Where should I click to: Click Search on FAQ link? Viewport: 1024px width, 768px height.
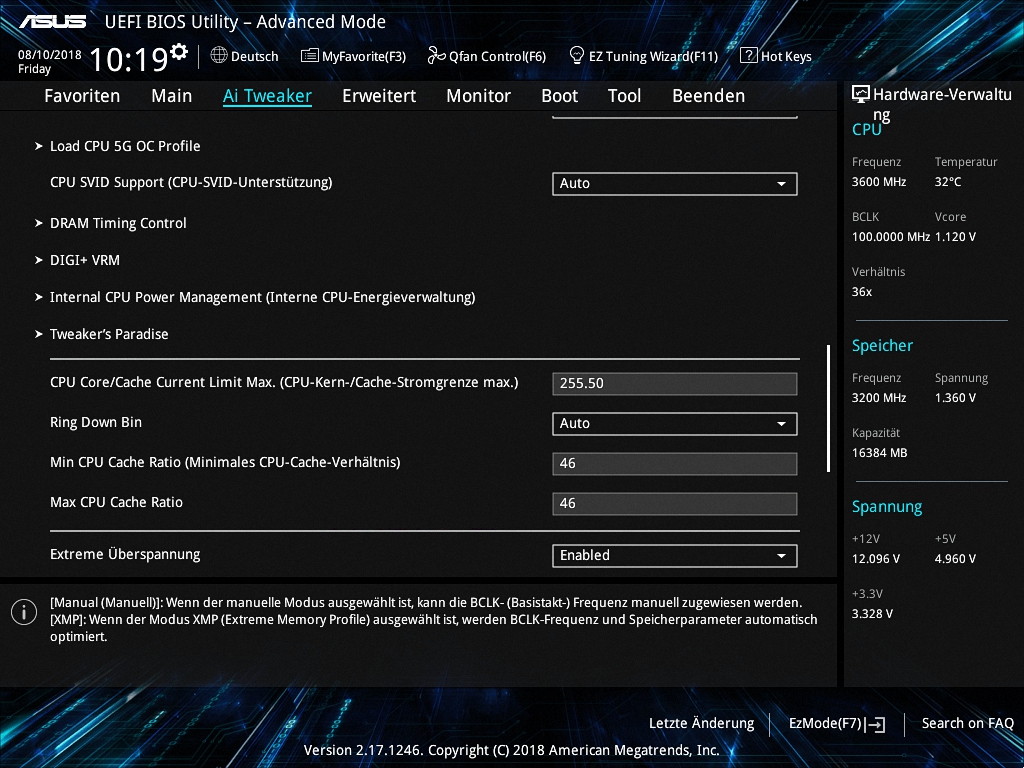coord(967,724)
